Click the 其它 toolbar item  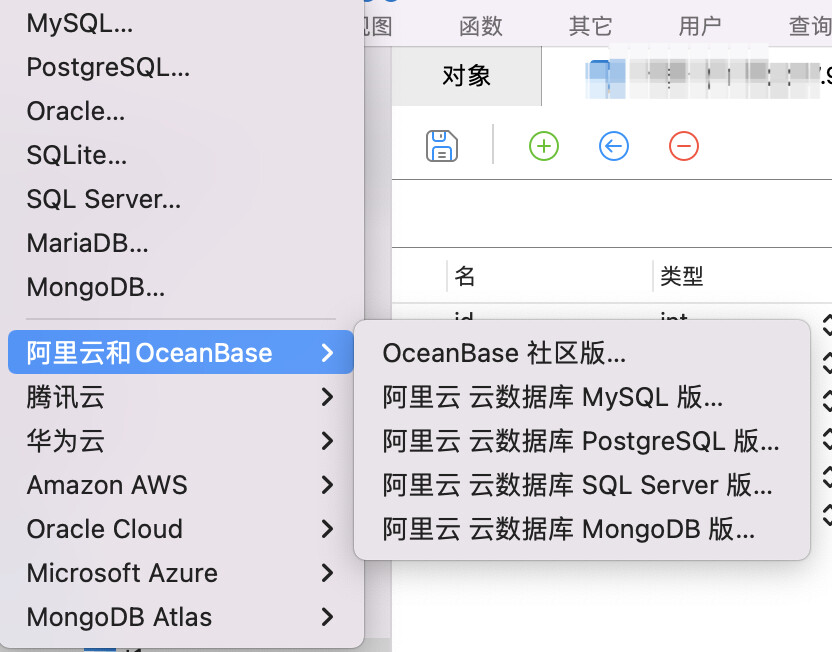point(590,26)
